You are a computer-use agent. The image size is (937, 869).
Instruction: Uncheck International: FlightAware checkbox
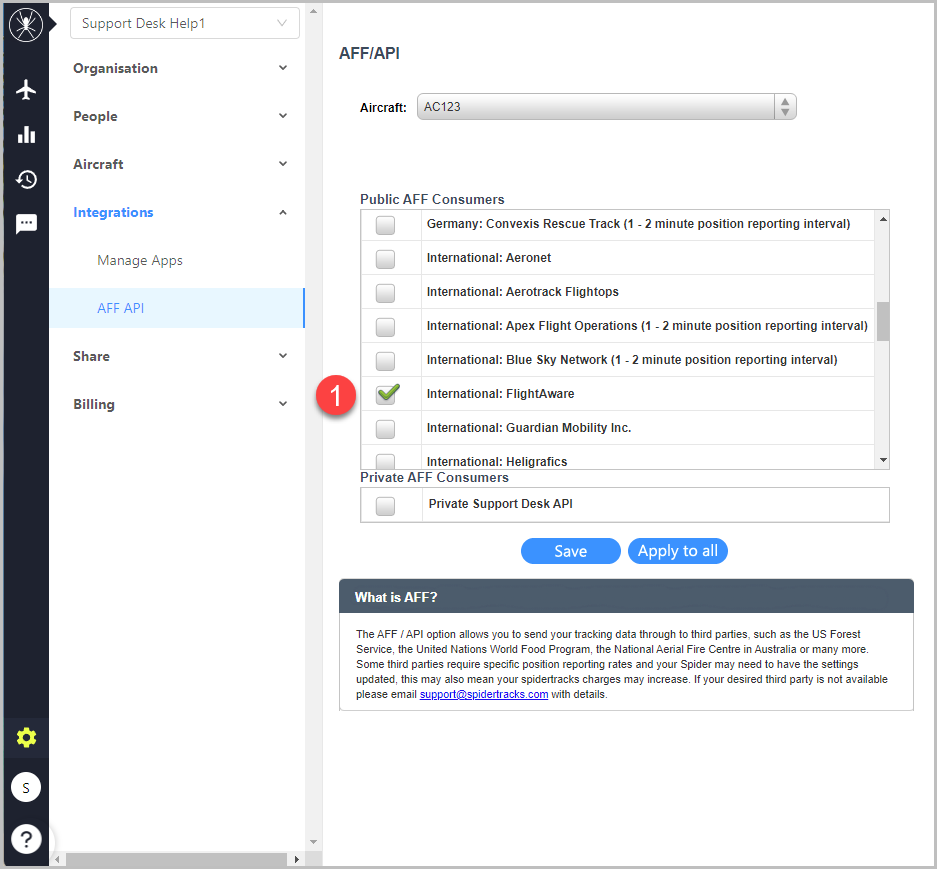pyautogui.click(x=387, y=394)
